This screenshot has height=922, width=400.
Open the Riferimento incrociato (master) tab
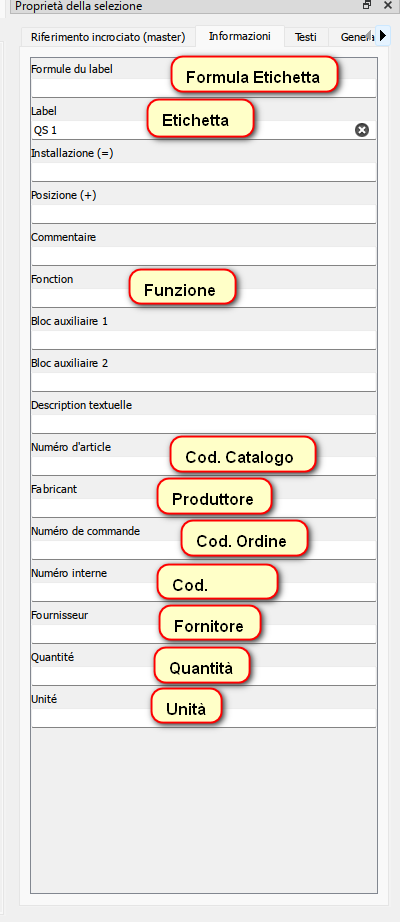pos(108,37)
